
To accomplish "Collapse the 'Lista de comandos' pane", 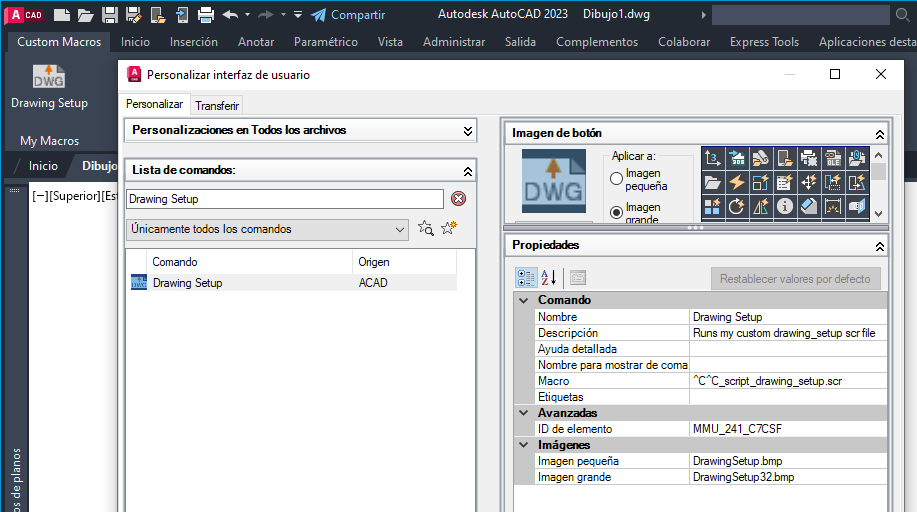I will [468, 171].
